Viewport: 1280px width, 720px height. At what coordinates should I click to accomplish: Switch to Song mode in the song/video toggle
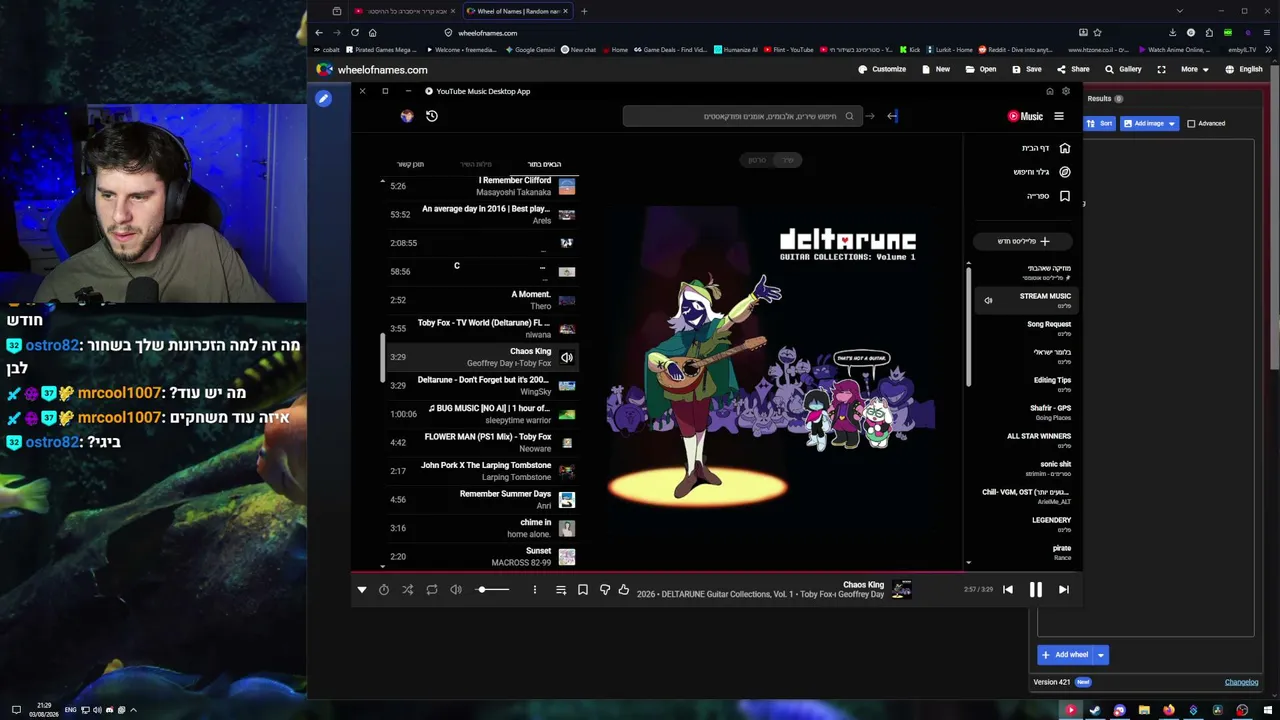coord(788,160)
